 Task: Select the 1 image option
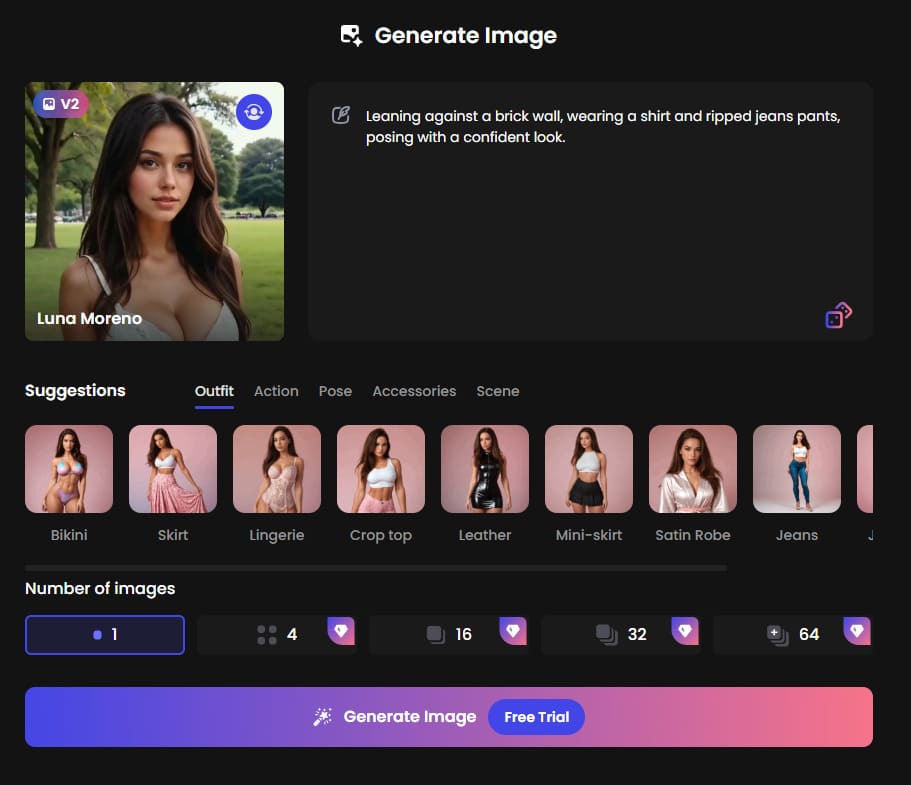coord(104,634)
